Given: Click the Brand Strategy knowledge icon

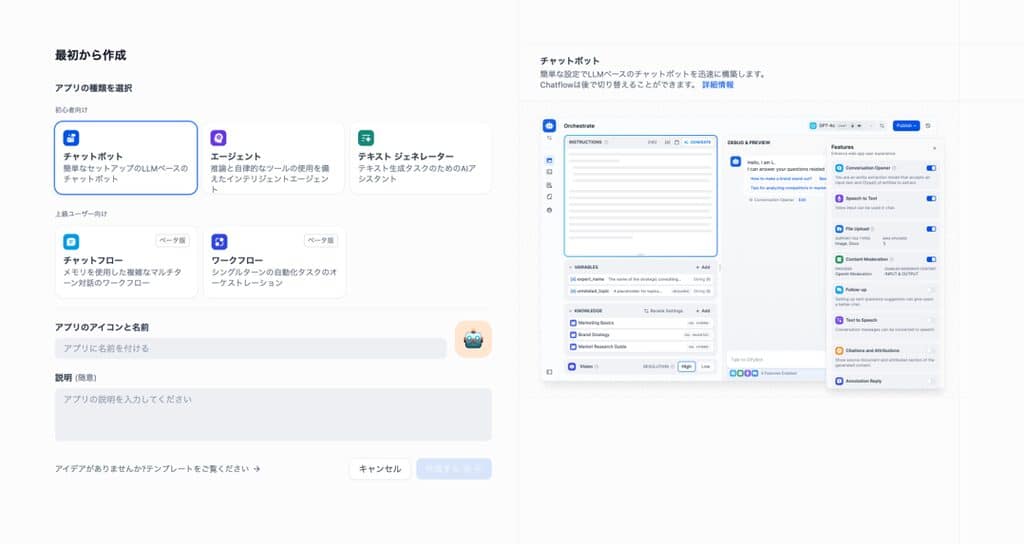Looking at the screenshot, I should click(573, 334).
